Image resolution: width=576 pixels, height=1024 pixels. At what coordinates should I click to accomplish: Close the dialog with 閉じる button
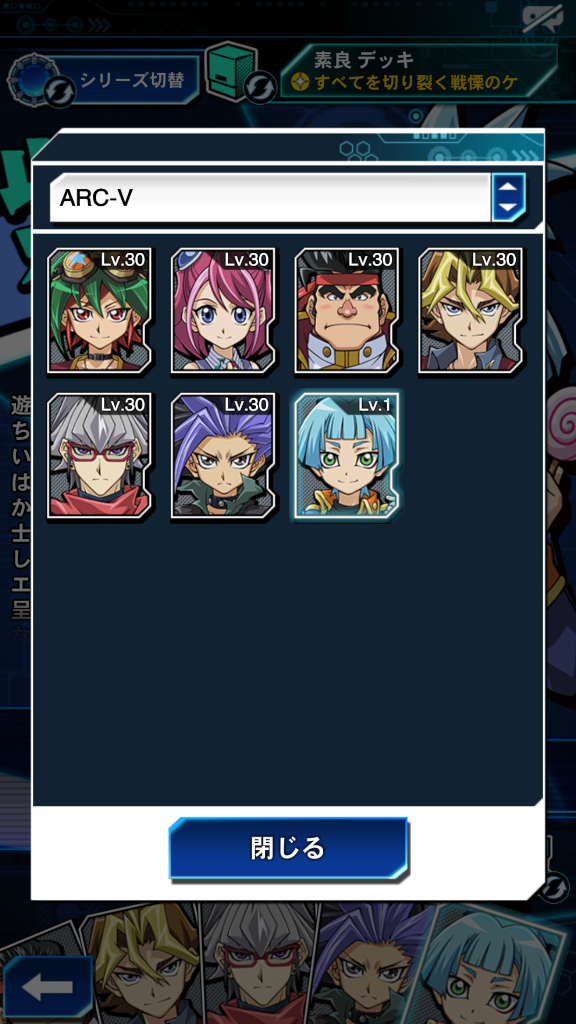pyautogui.click(x=288, y=848)
